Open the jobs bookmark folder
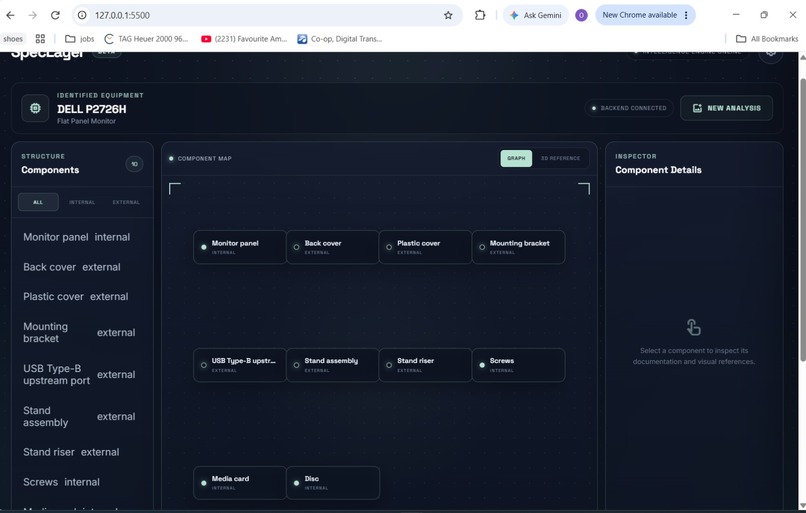 [80, 39]
